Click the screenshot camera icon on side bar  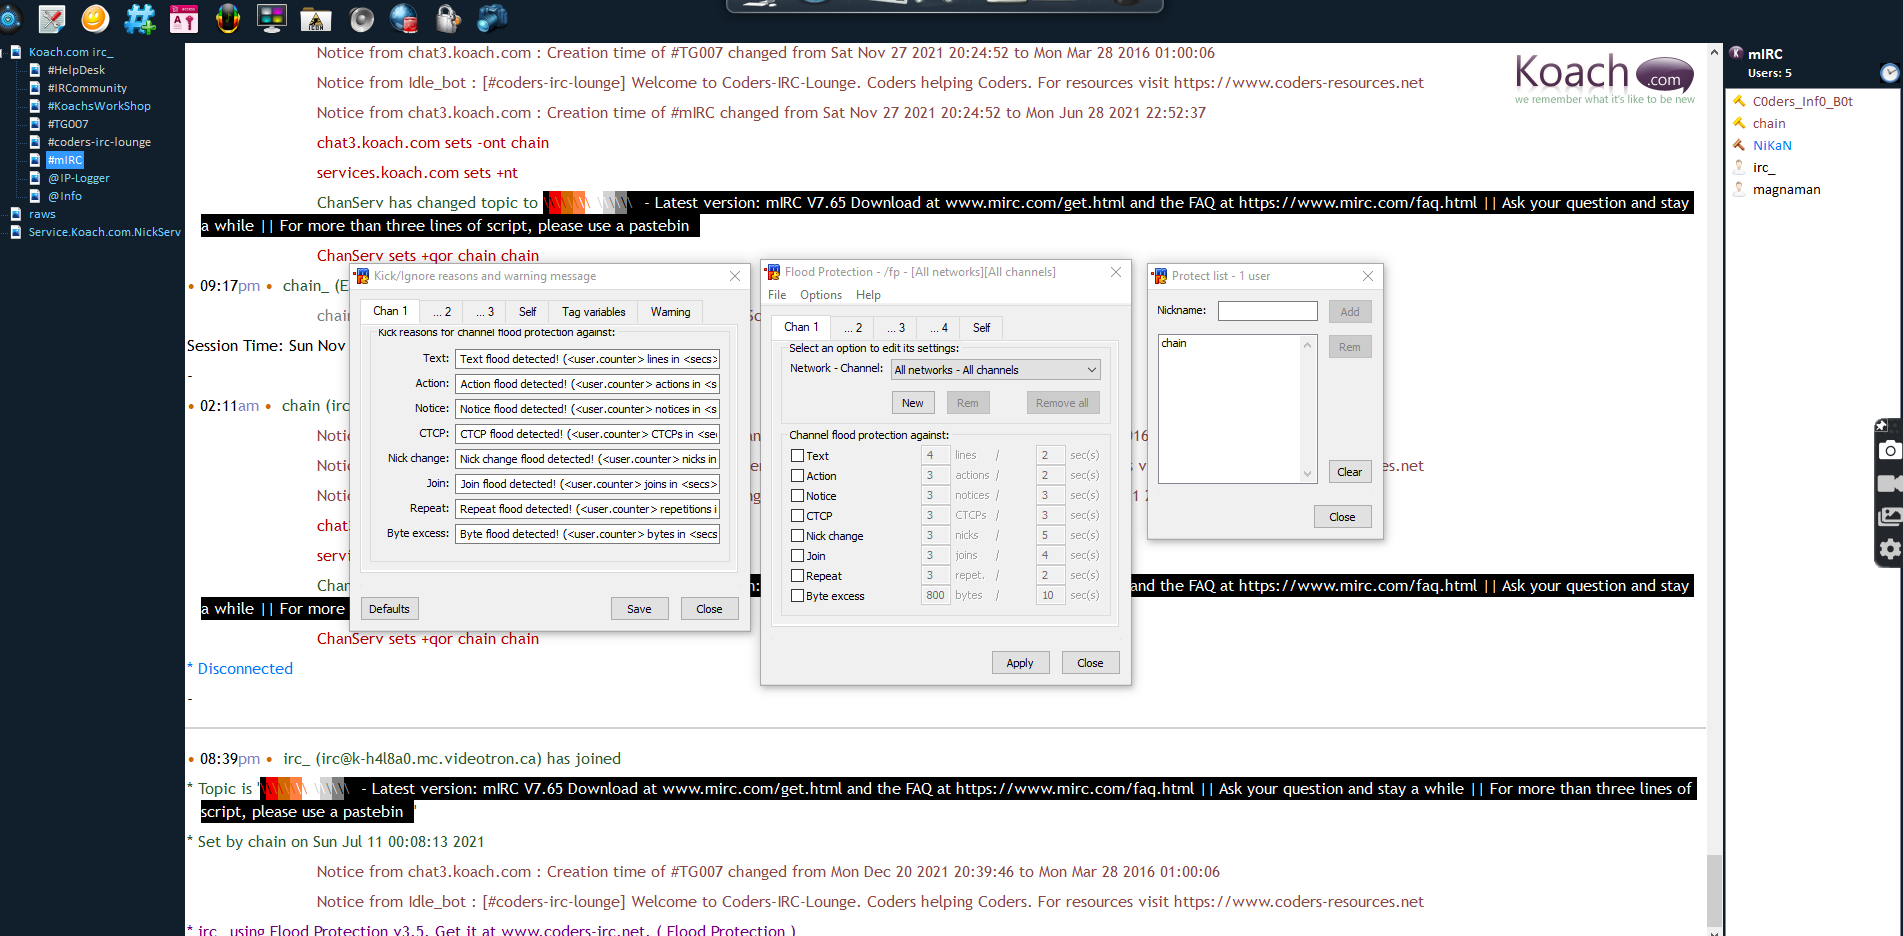tap(1889, 450)
